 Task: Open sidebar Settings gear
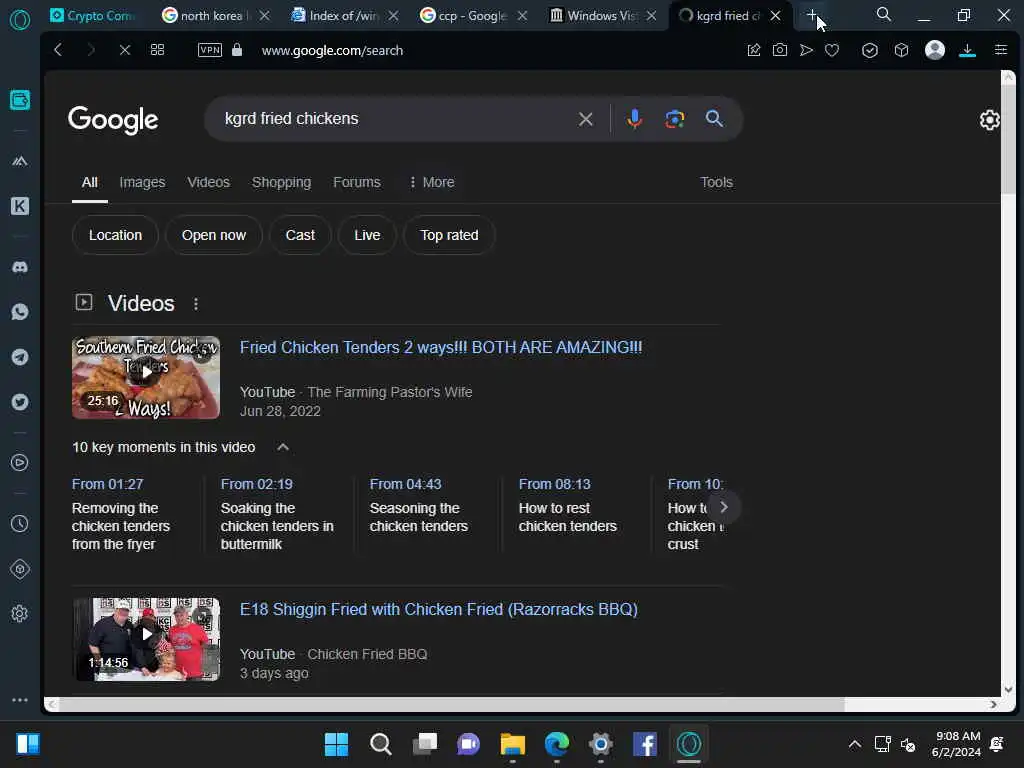point(20,613)
